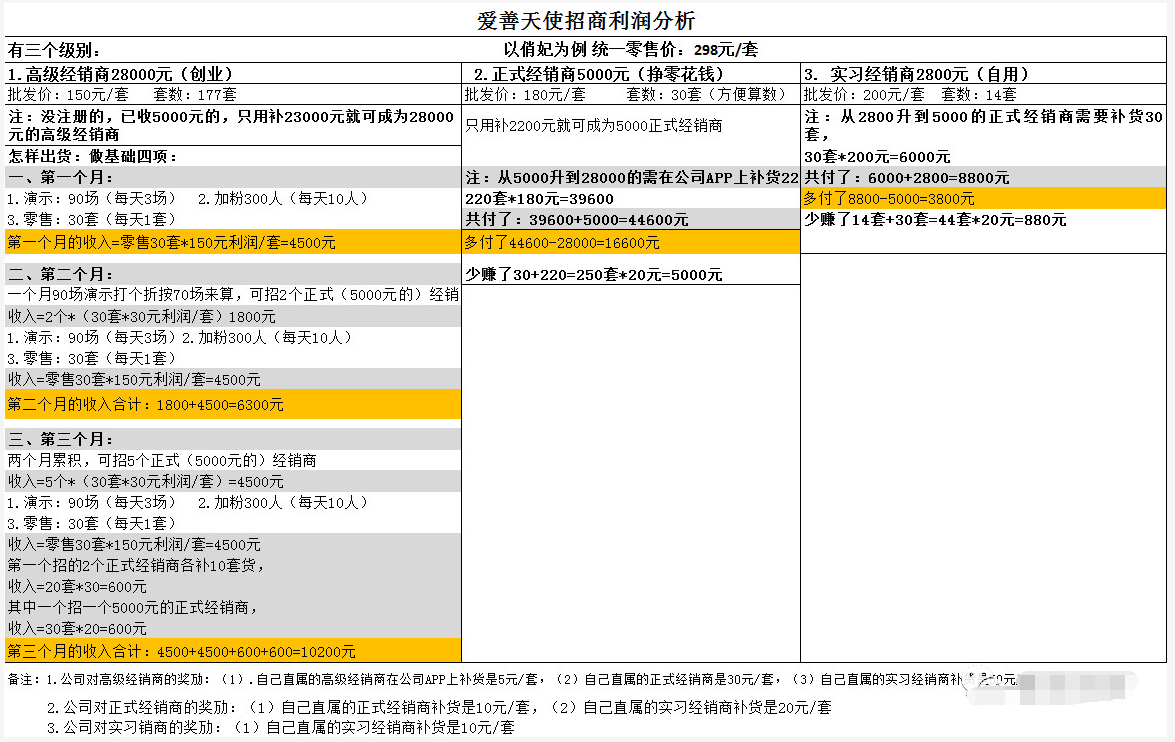This screenshot has height=742, width=1175.
Task: Select the 怎样出货 做基础四项 cell
Action: pos(93,156)
